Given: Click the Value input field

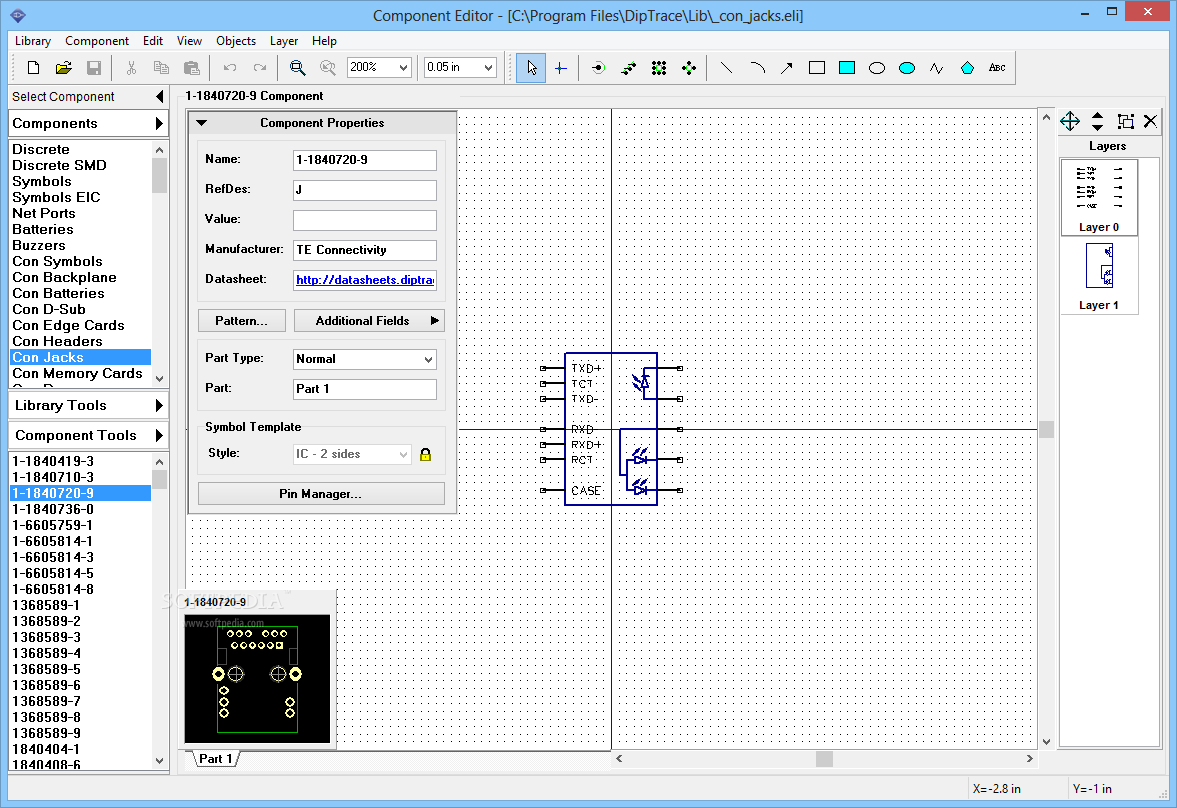Looking at the screenshot, I should click(x=365, y=220).
